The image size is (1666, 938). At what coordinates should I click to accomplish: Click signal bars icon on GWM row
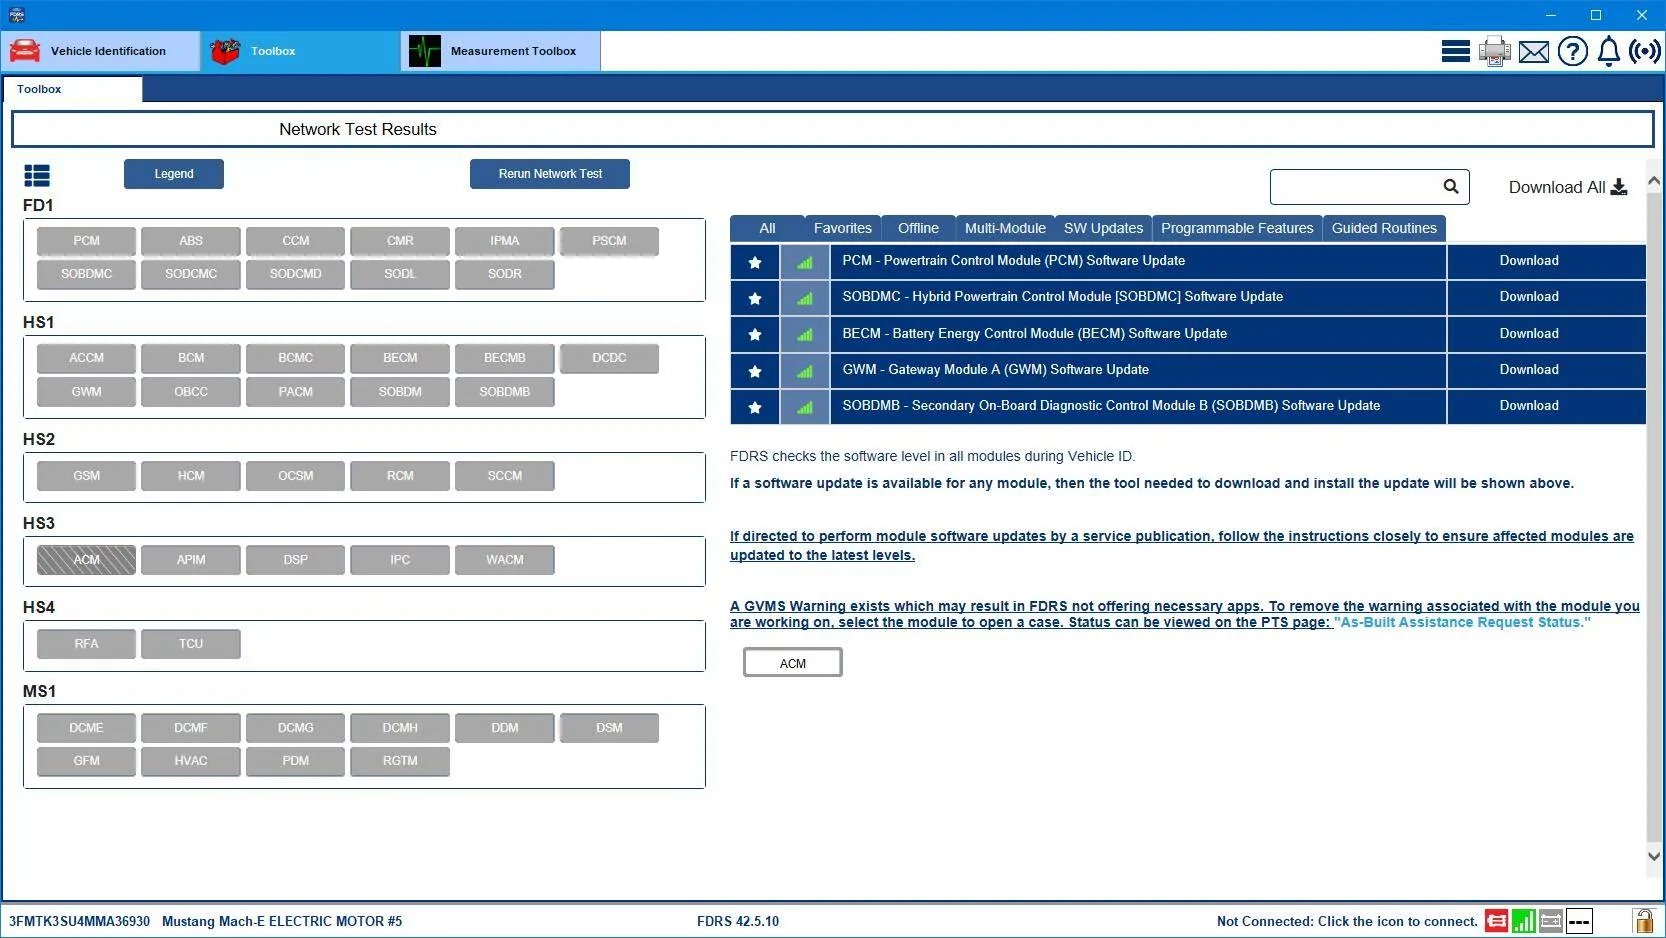pyautogui.click(x=805, y=371)
